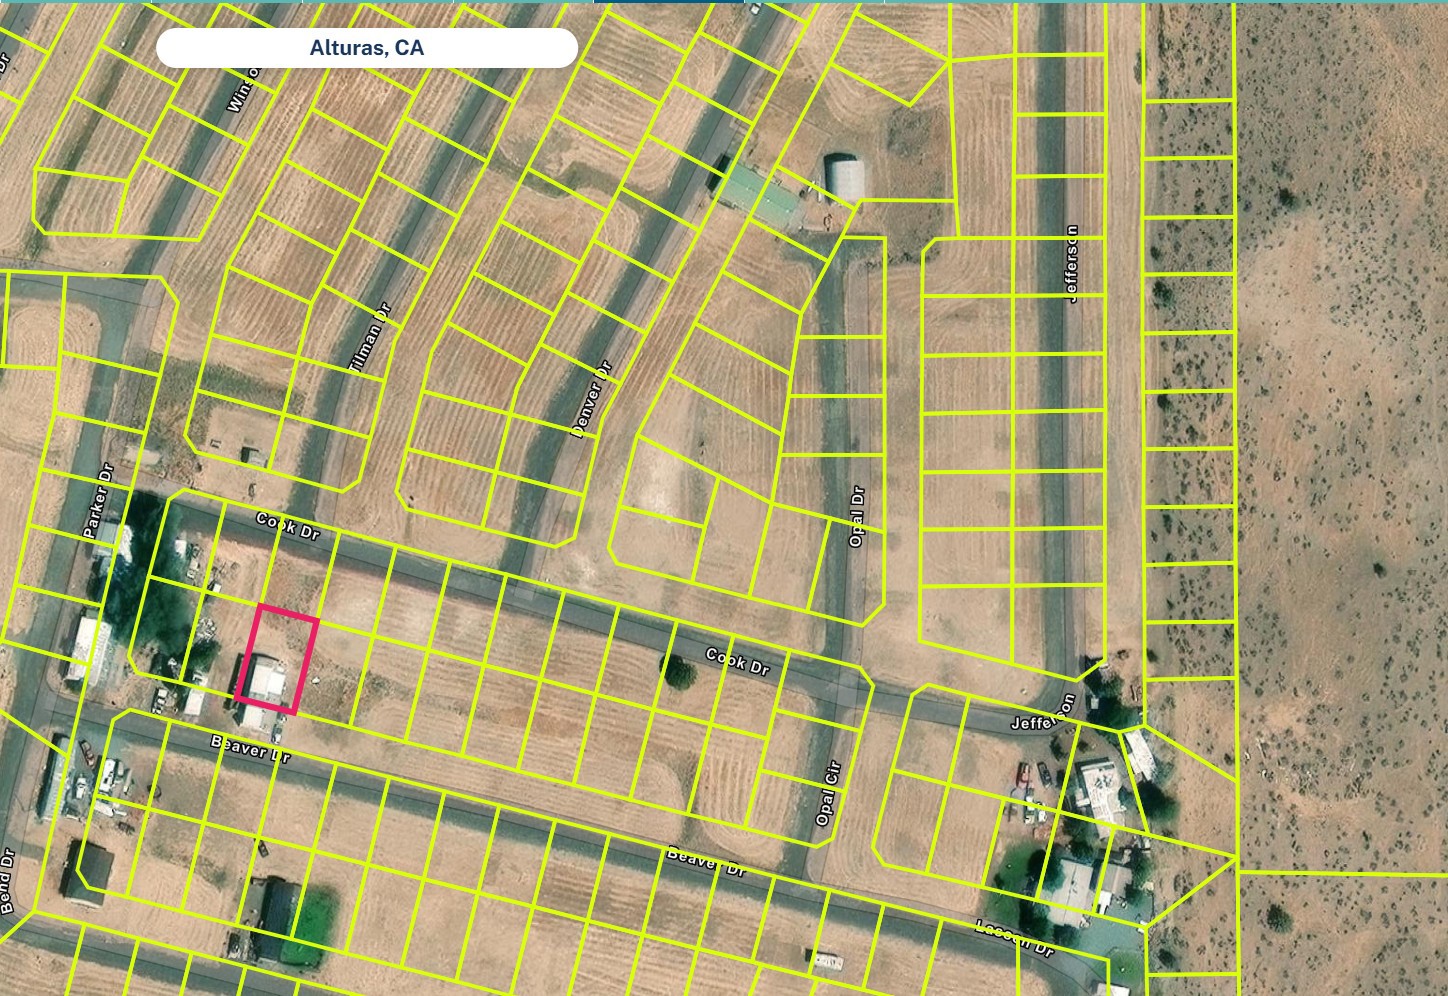
Task: Click the lone tree beside Cook Dr
Action: click(680, 672)
